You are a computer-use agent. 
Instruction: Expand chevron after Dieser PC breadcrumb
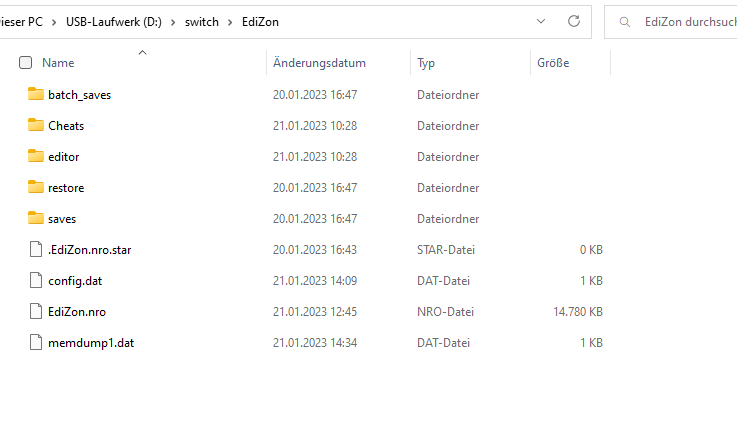click(54, 22)
